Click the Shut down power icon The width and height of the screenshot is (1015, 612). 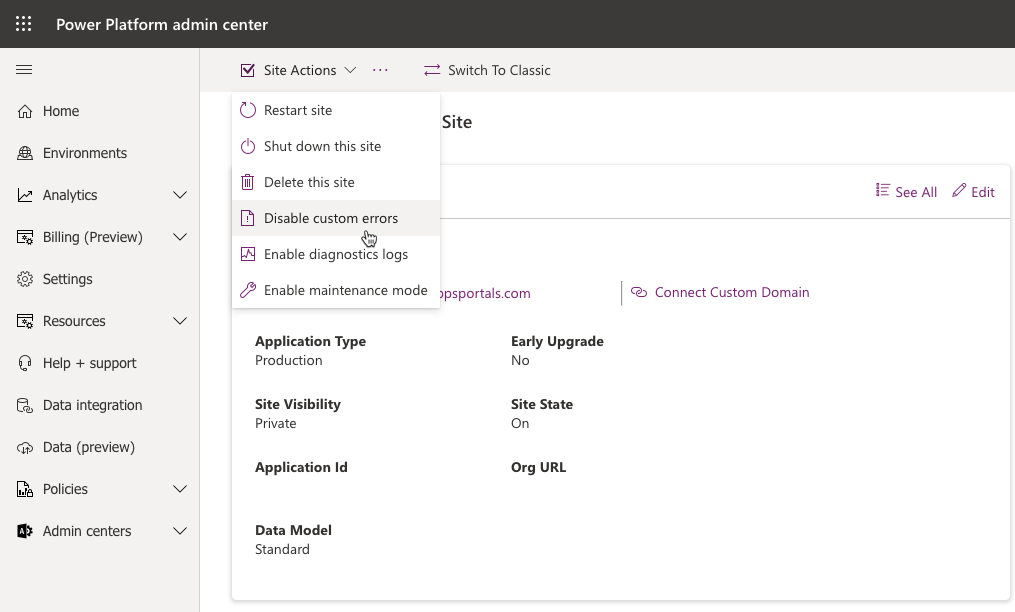pyautogui.click(x=248, y=146)
